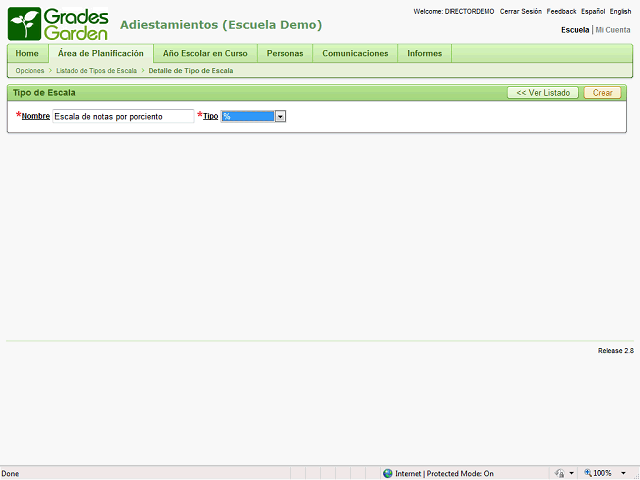Viewport: 640px width, 480px height.
Task: Open the security icon dropdown arrow
Action: [x=571, y=473]
